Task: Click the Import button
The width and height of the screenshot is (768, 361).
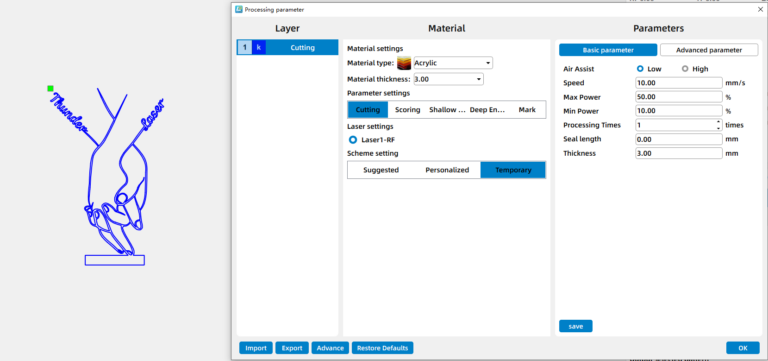Action: click(x=256, y=348)
